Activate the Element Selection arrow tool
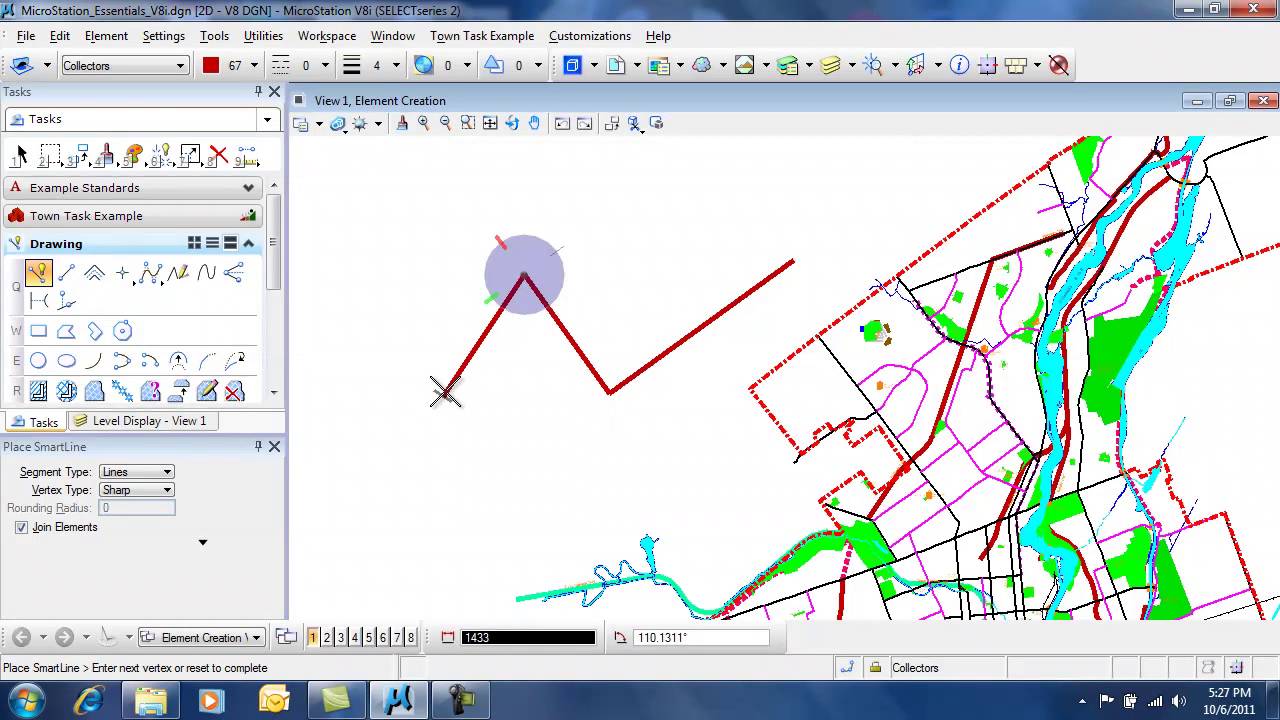 (x=20, y=156)
